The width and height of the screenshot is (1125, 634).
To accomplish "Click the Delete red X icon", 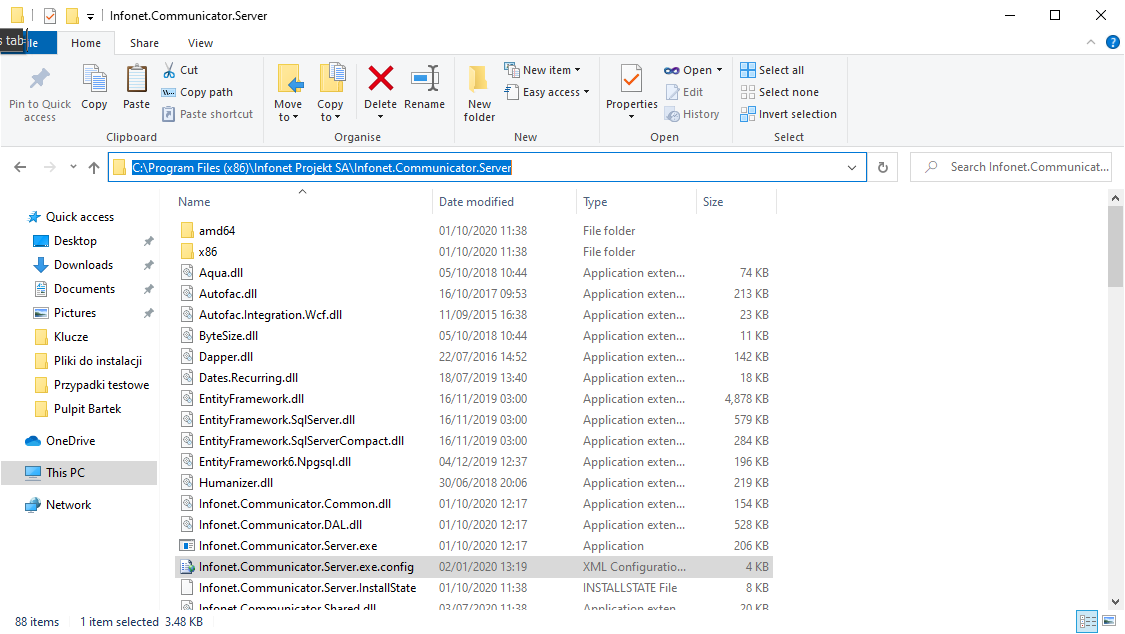I will pyautogui.click(x=380, y=78).
